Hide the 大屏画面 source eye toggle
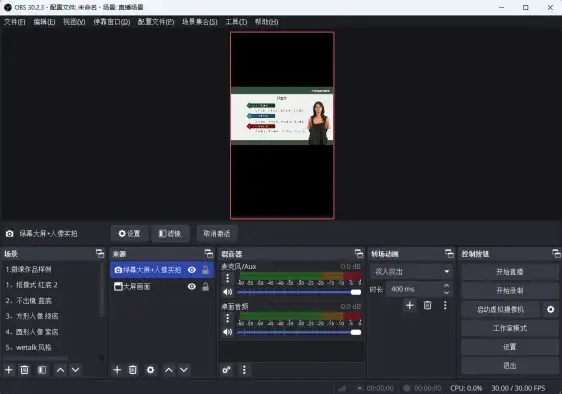Image resolution: width=562 pixels, height=394 pixels. click(192, 286)
